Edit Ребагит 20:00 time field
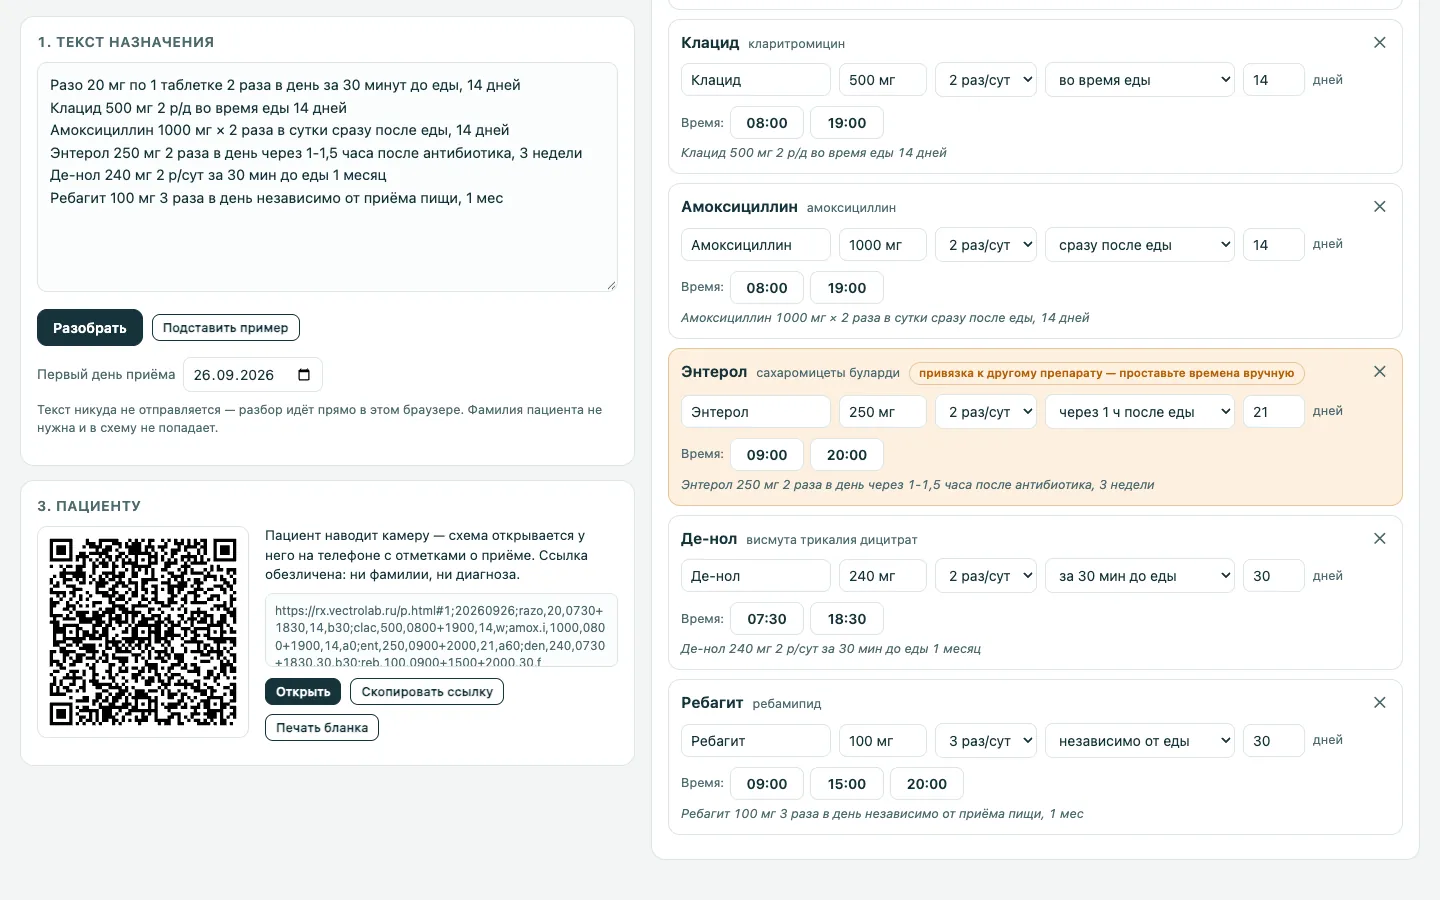The height and width of the screenshot is (900, 1440). point(927,784)
